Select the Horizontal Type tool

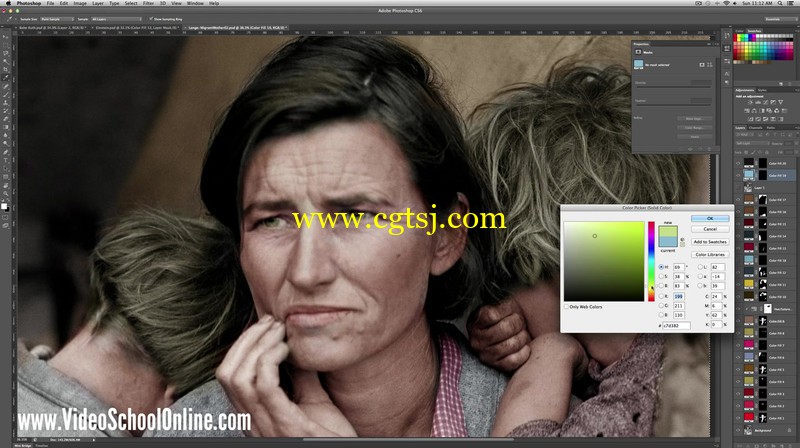pos(6,160)
